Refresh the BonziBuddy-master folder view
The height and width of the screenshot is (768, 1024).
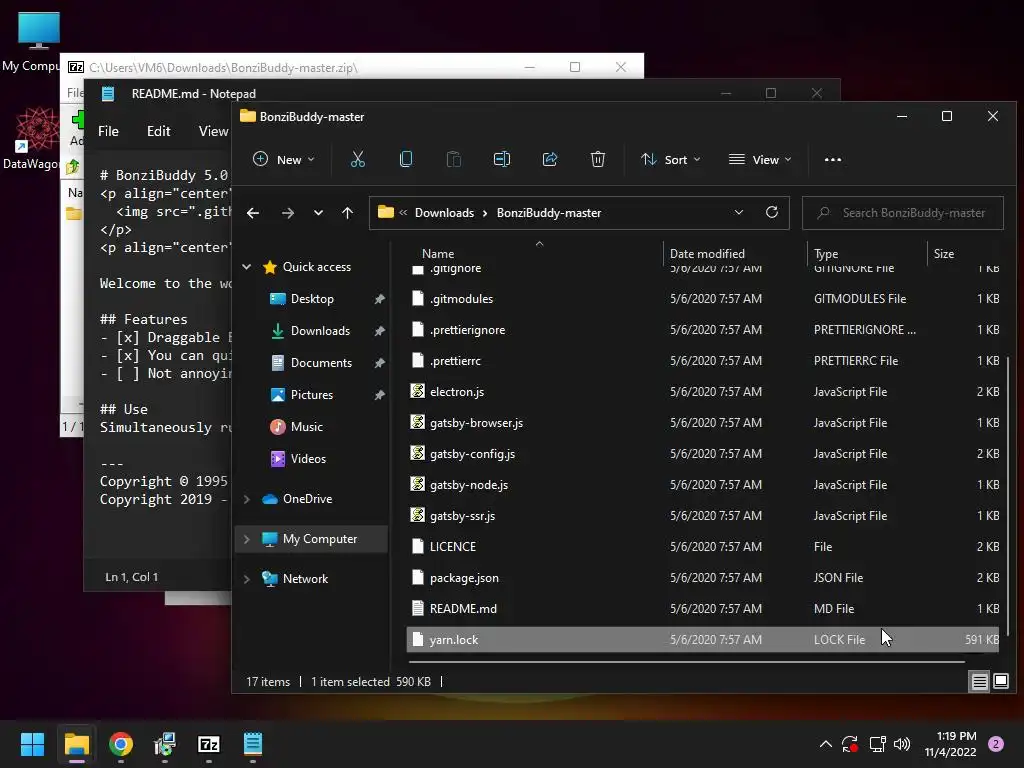pos(772,212)
